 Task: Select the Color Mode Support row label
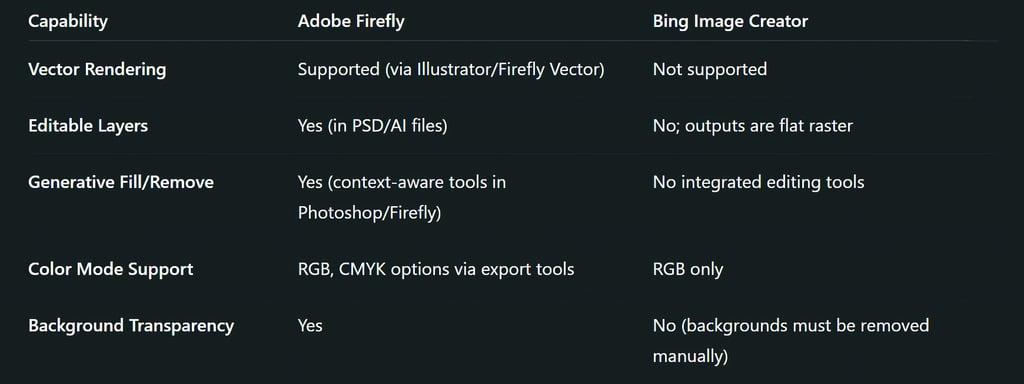pos(110,269)
